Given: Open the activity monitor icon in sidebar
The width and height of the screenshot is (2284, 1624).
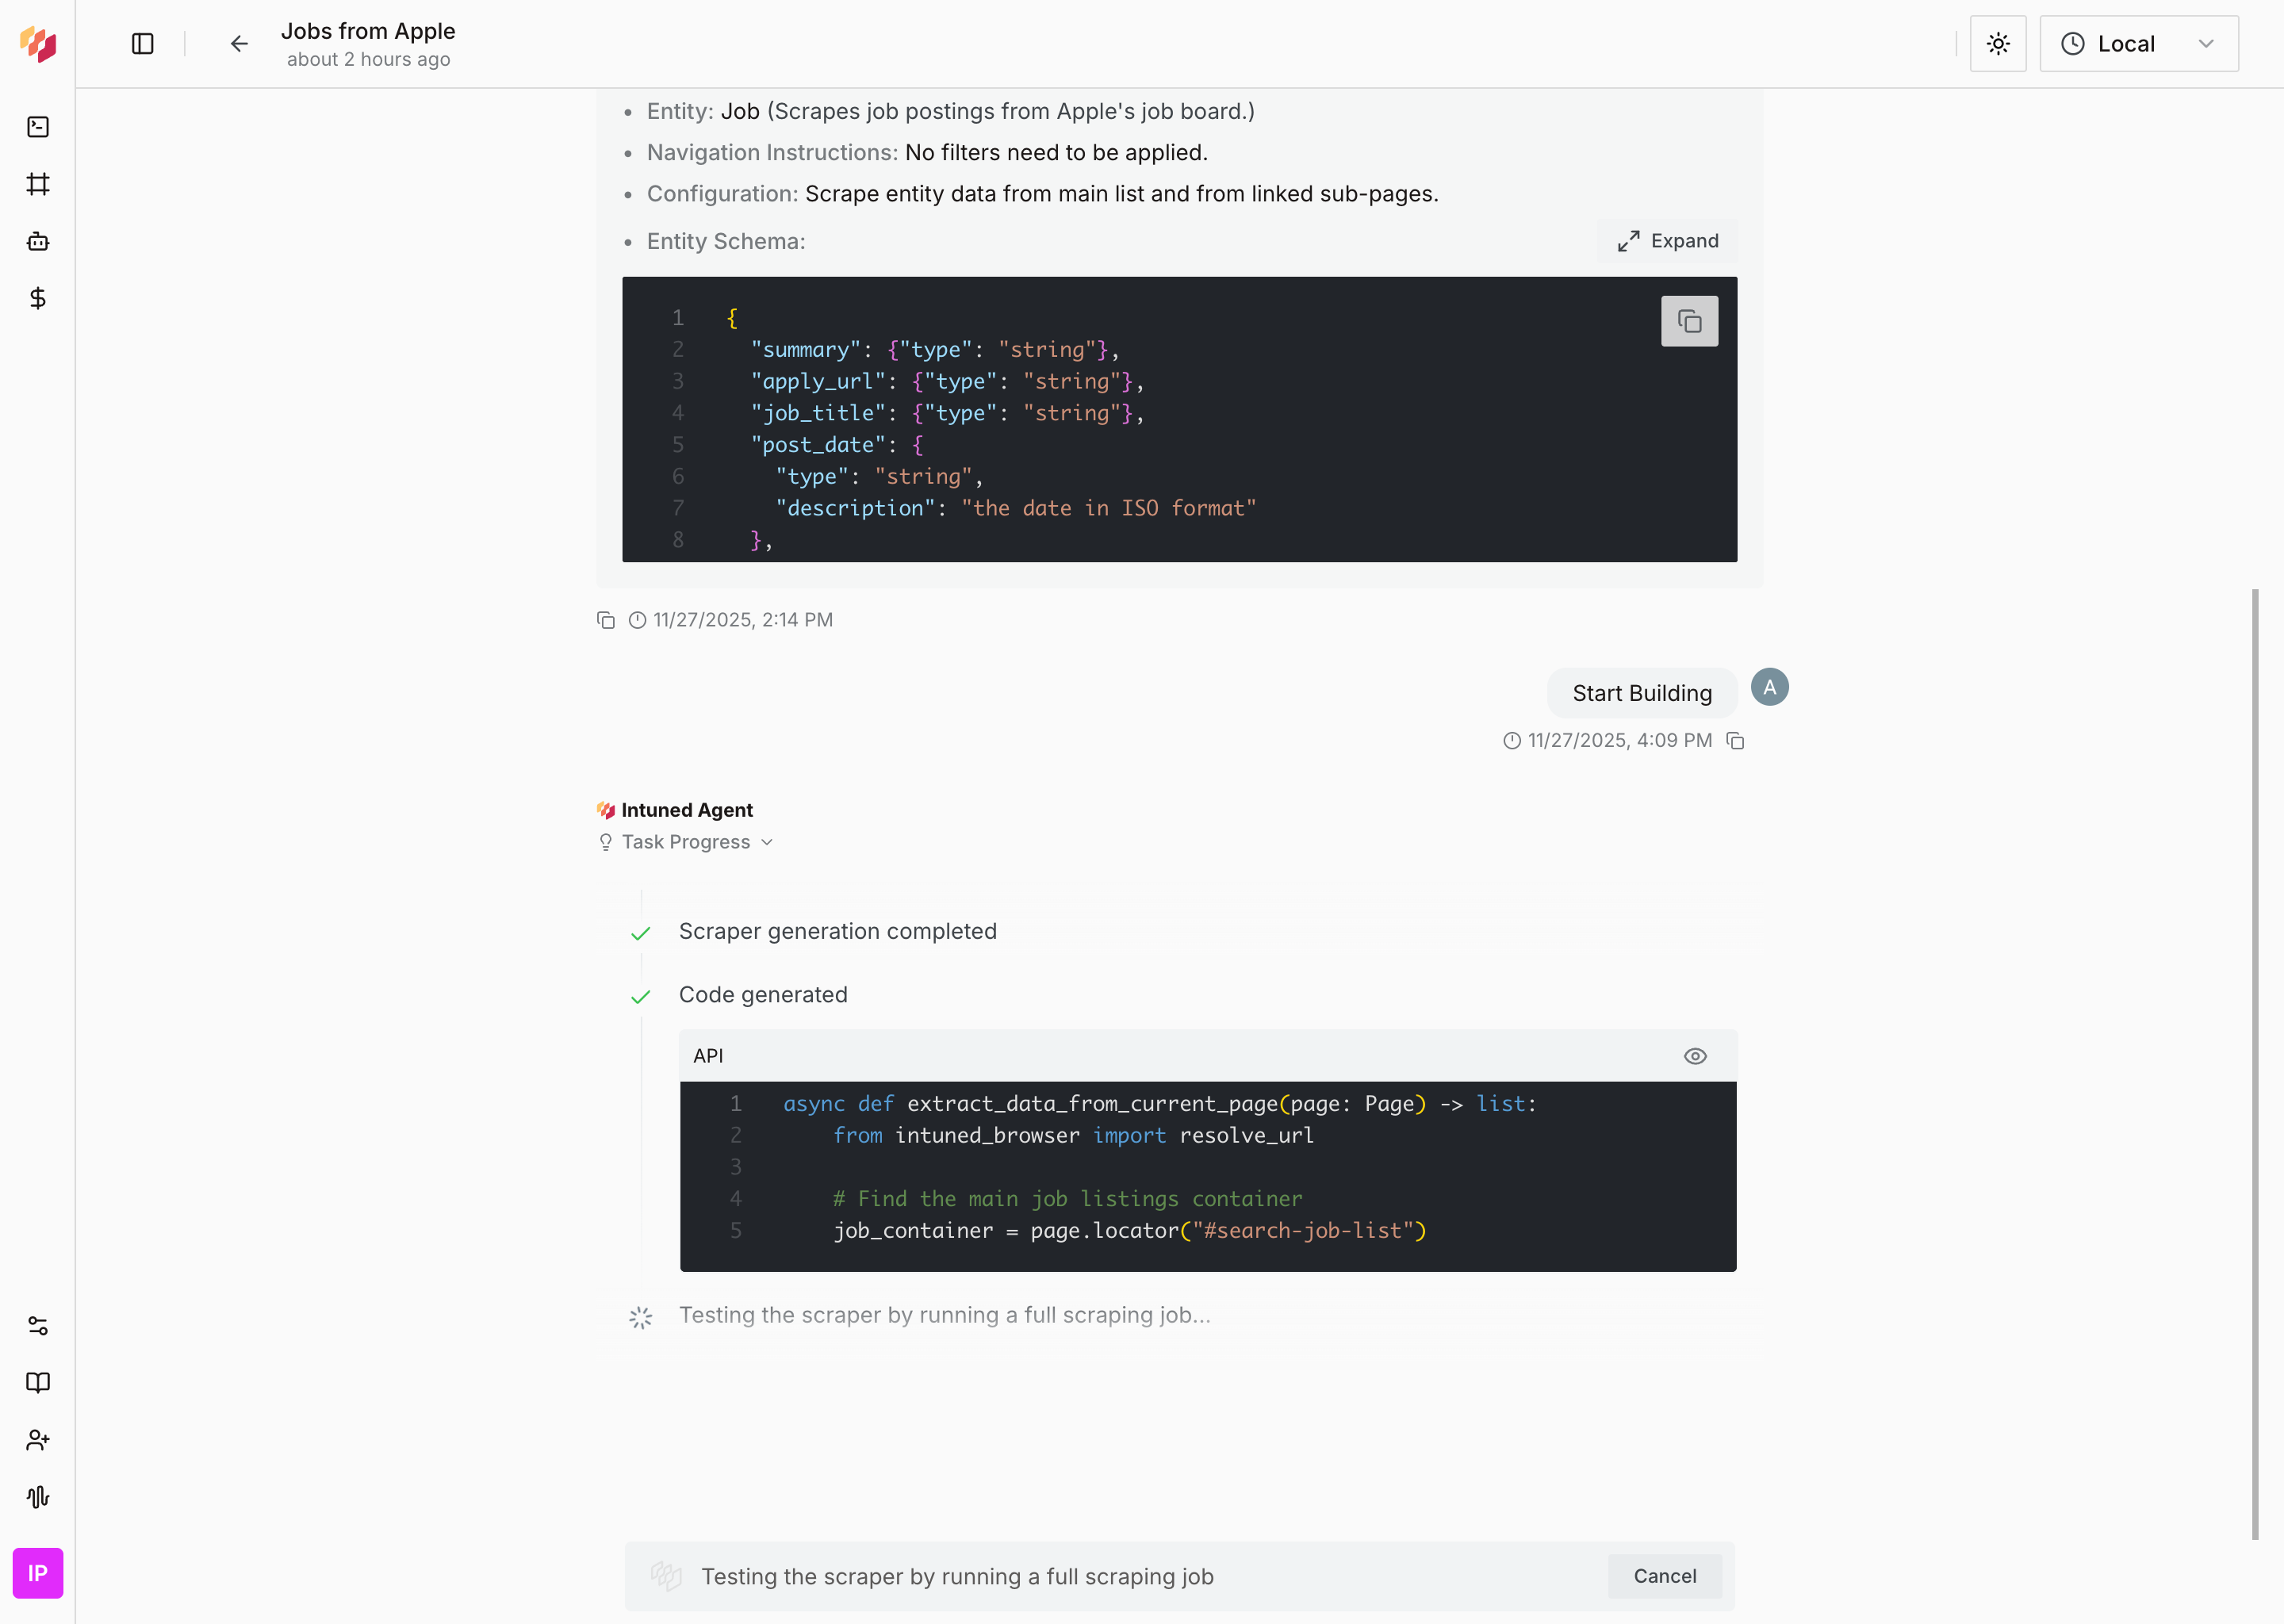Looking at the screenshot, I should (38, 1497).
